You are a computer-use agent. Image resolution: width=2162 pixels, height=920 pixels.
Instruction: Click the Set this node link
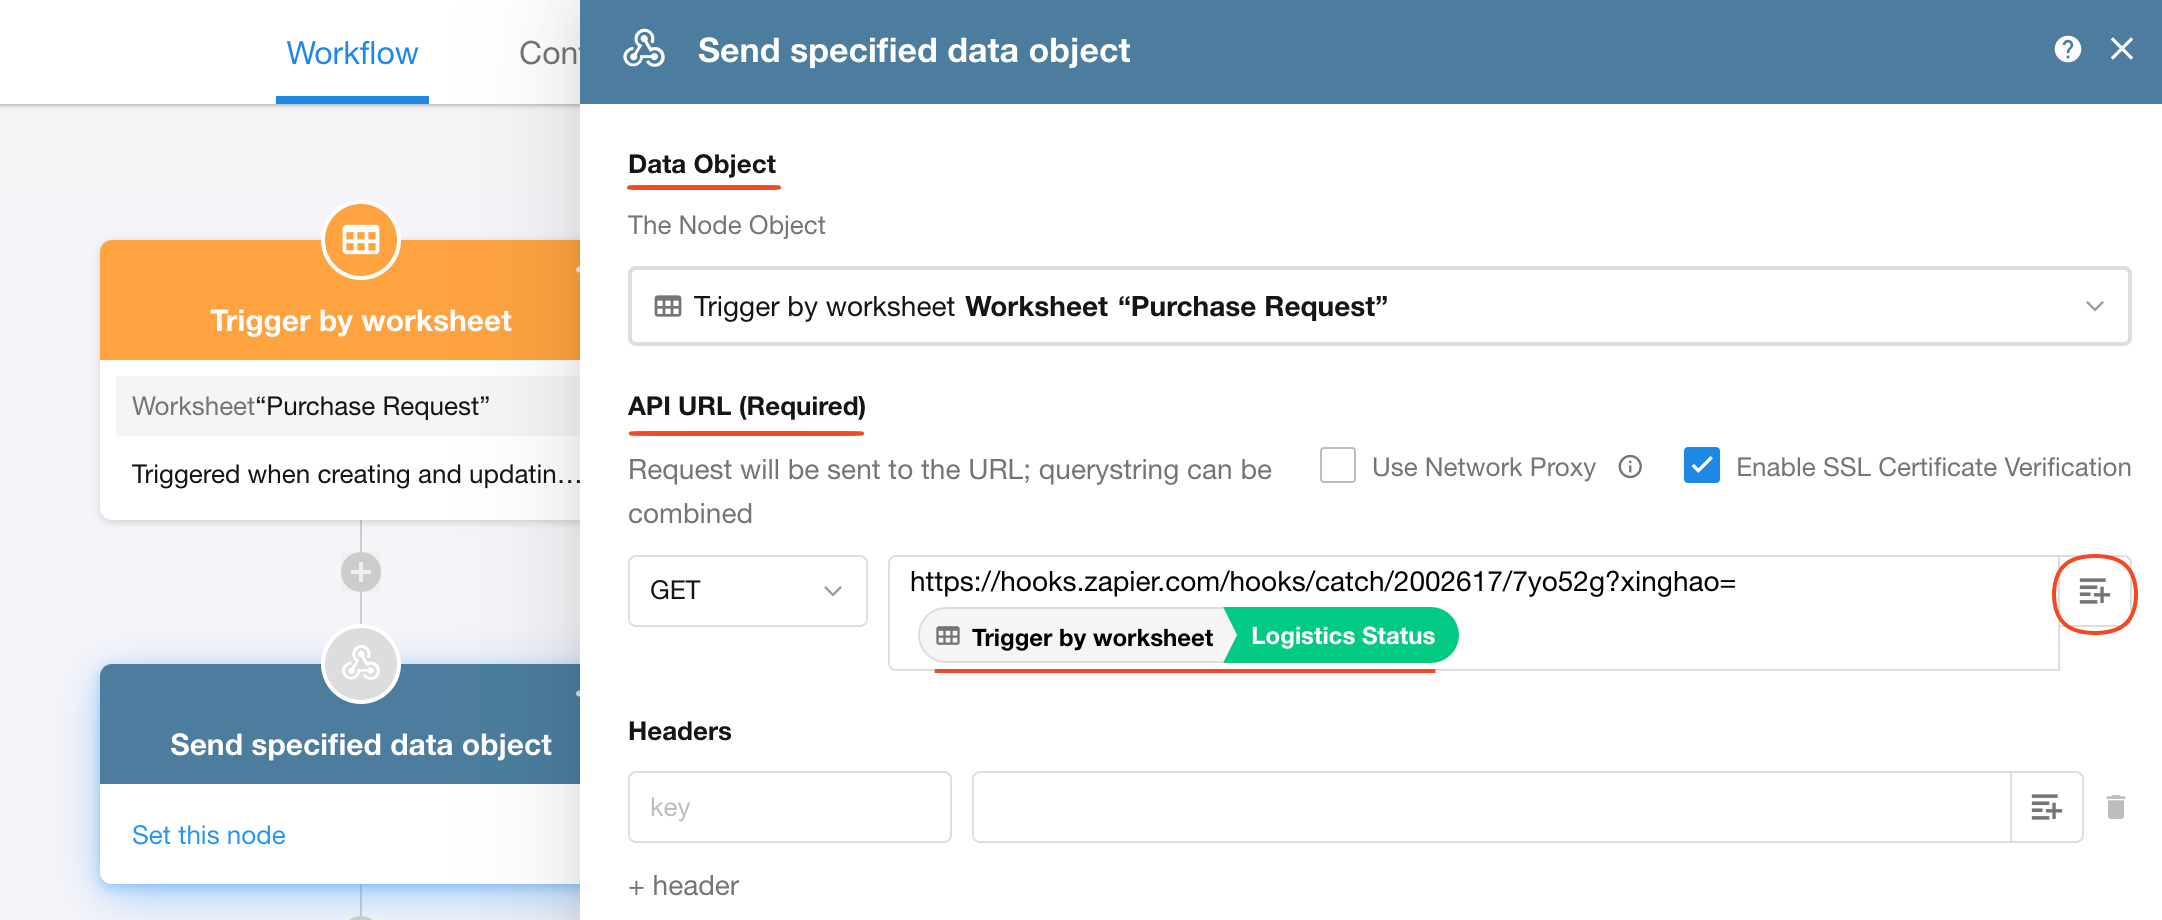[x=209, y=835]
